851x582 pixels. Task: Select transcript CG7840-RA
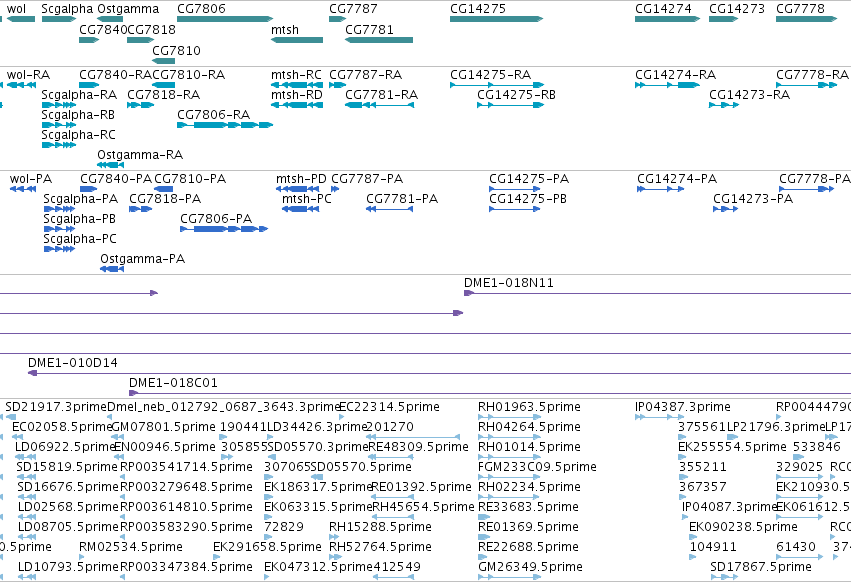click(115, 75)
